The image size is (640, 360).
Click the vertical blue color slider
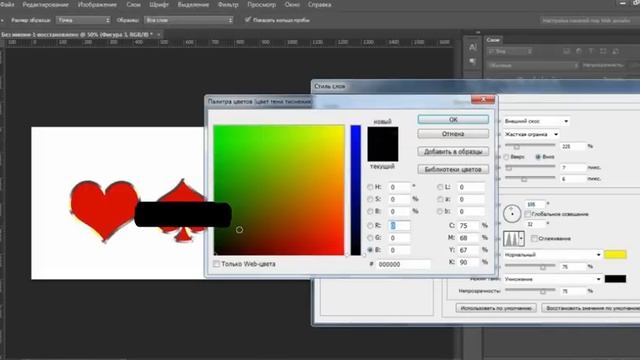356,190
